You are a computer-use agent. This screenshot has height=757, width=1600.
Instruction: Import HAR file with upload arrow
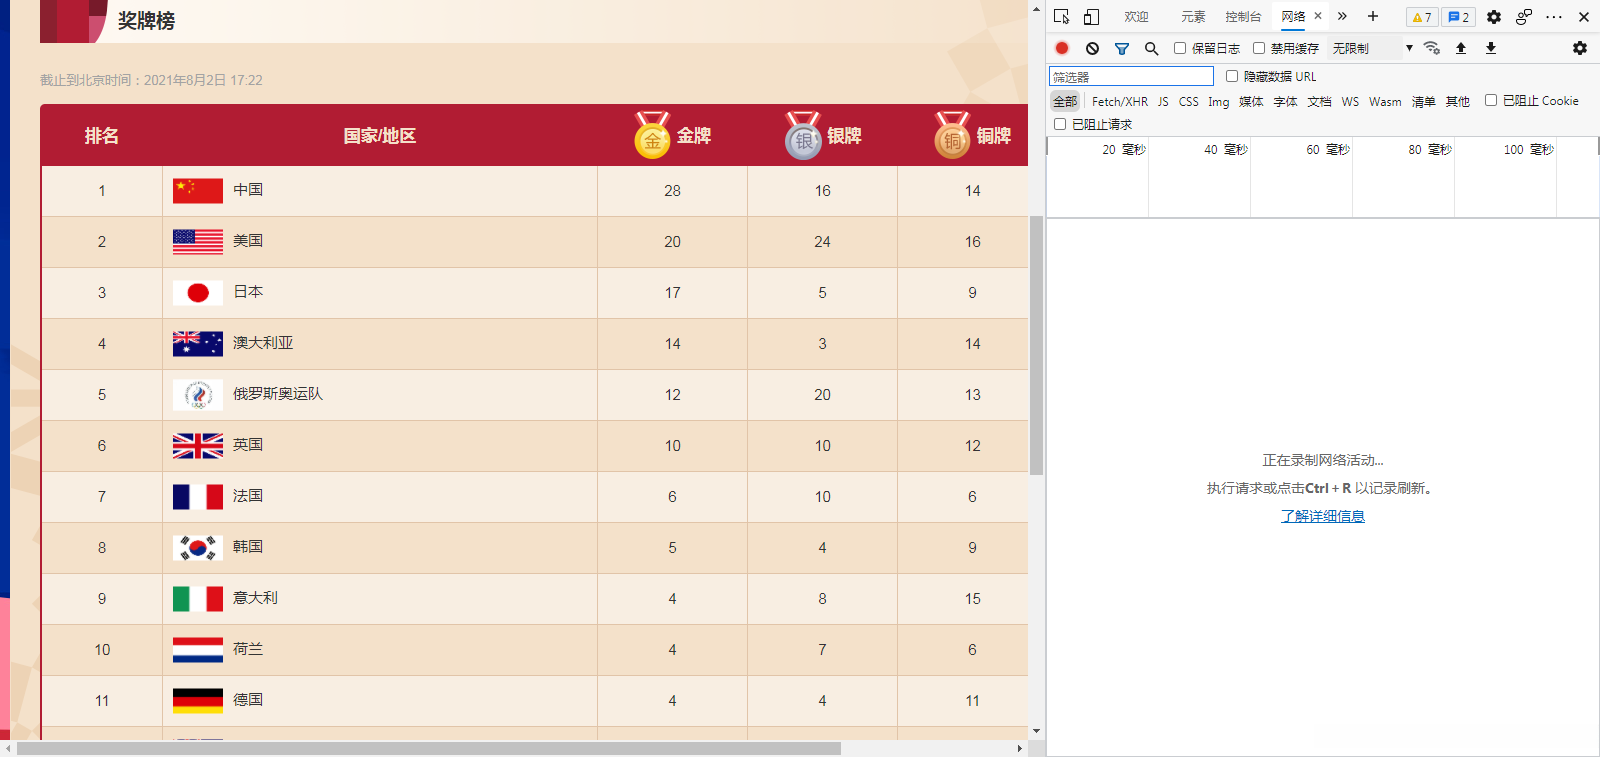point(1461,48)
